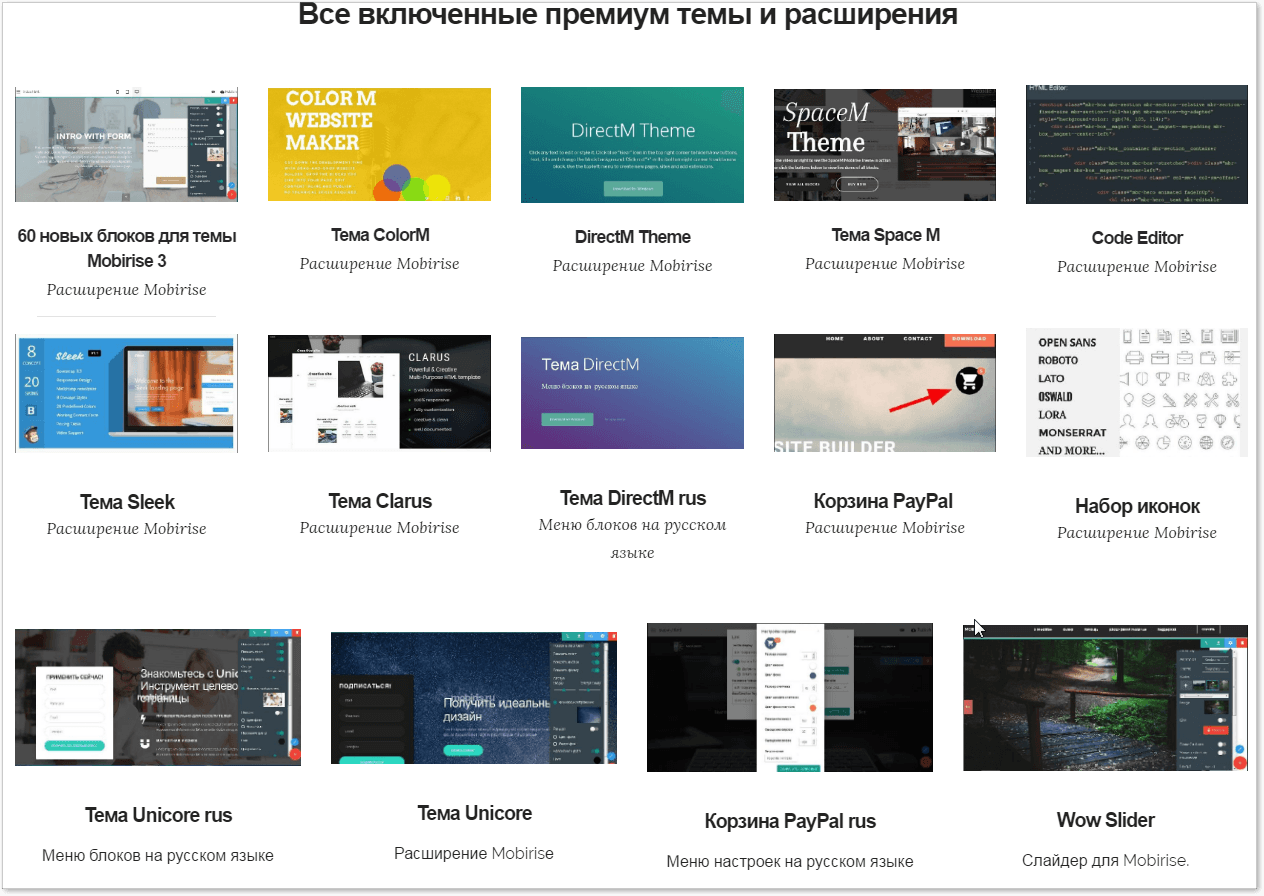Click the Тема Clarus title
The image size is (1264, 896).
pos(380,502)
